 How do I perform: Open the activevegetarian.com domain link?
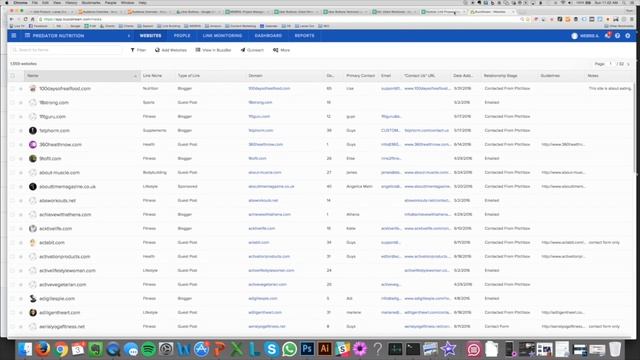pyautogui.click(x=267, y=284)
